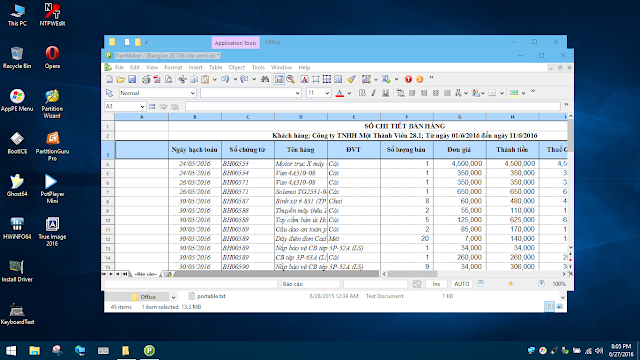
Task: Click the Ins mode button in status bar
Action: tap(436, 284)
